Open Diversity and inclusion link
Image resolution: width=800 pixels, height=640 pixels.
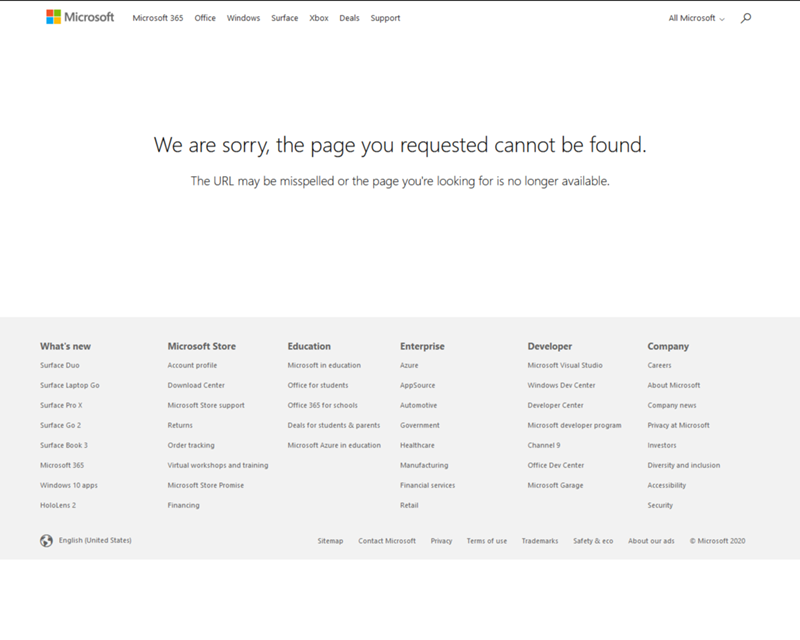point(684,465)
